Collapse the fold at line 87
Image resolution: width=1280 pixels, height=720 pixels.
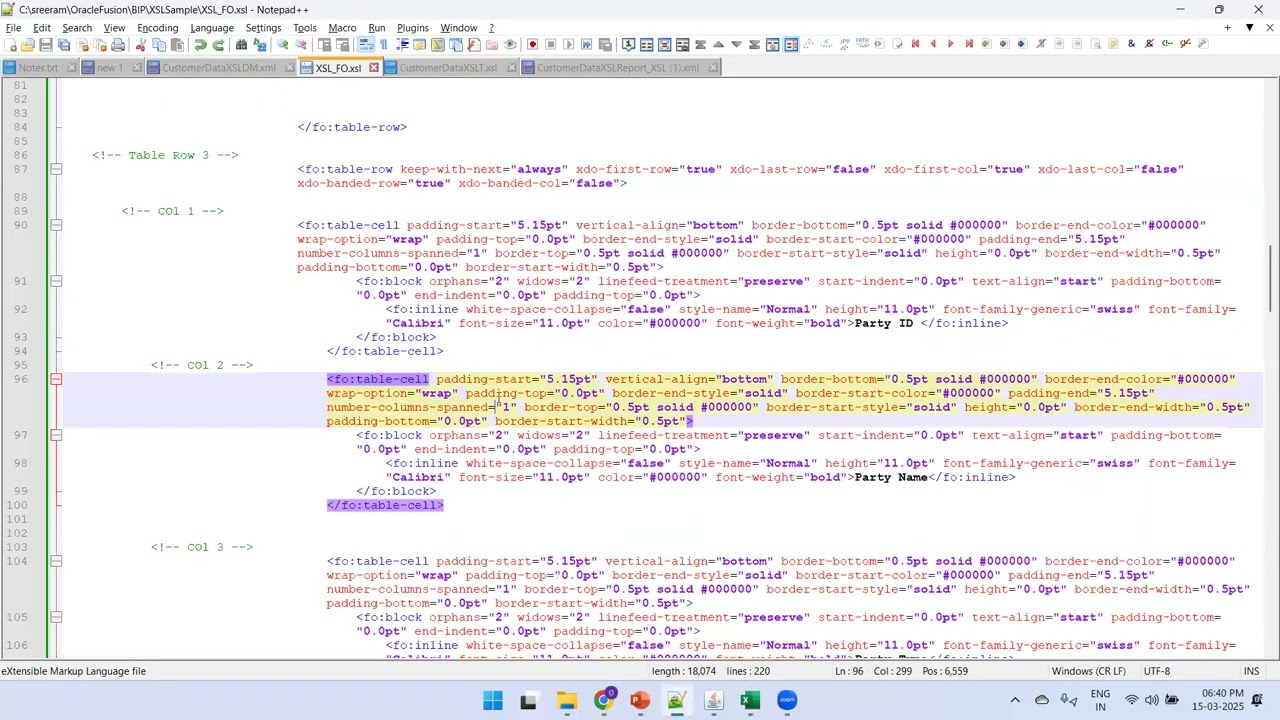tap(56, 169)
